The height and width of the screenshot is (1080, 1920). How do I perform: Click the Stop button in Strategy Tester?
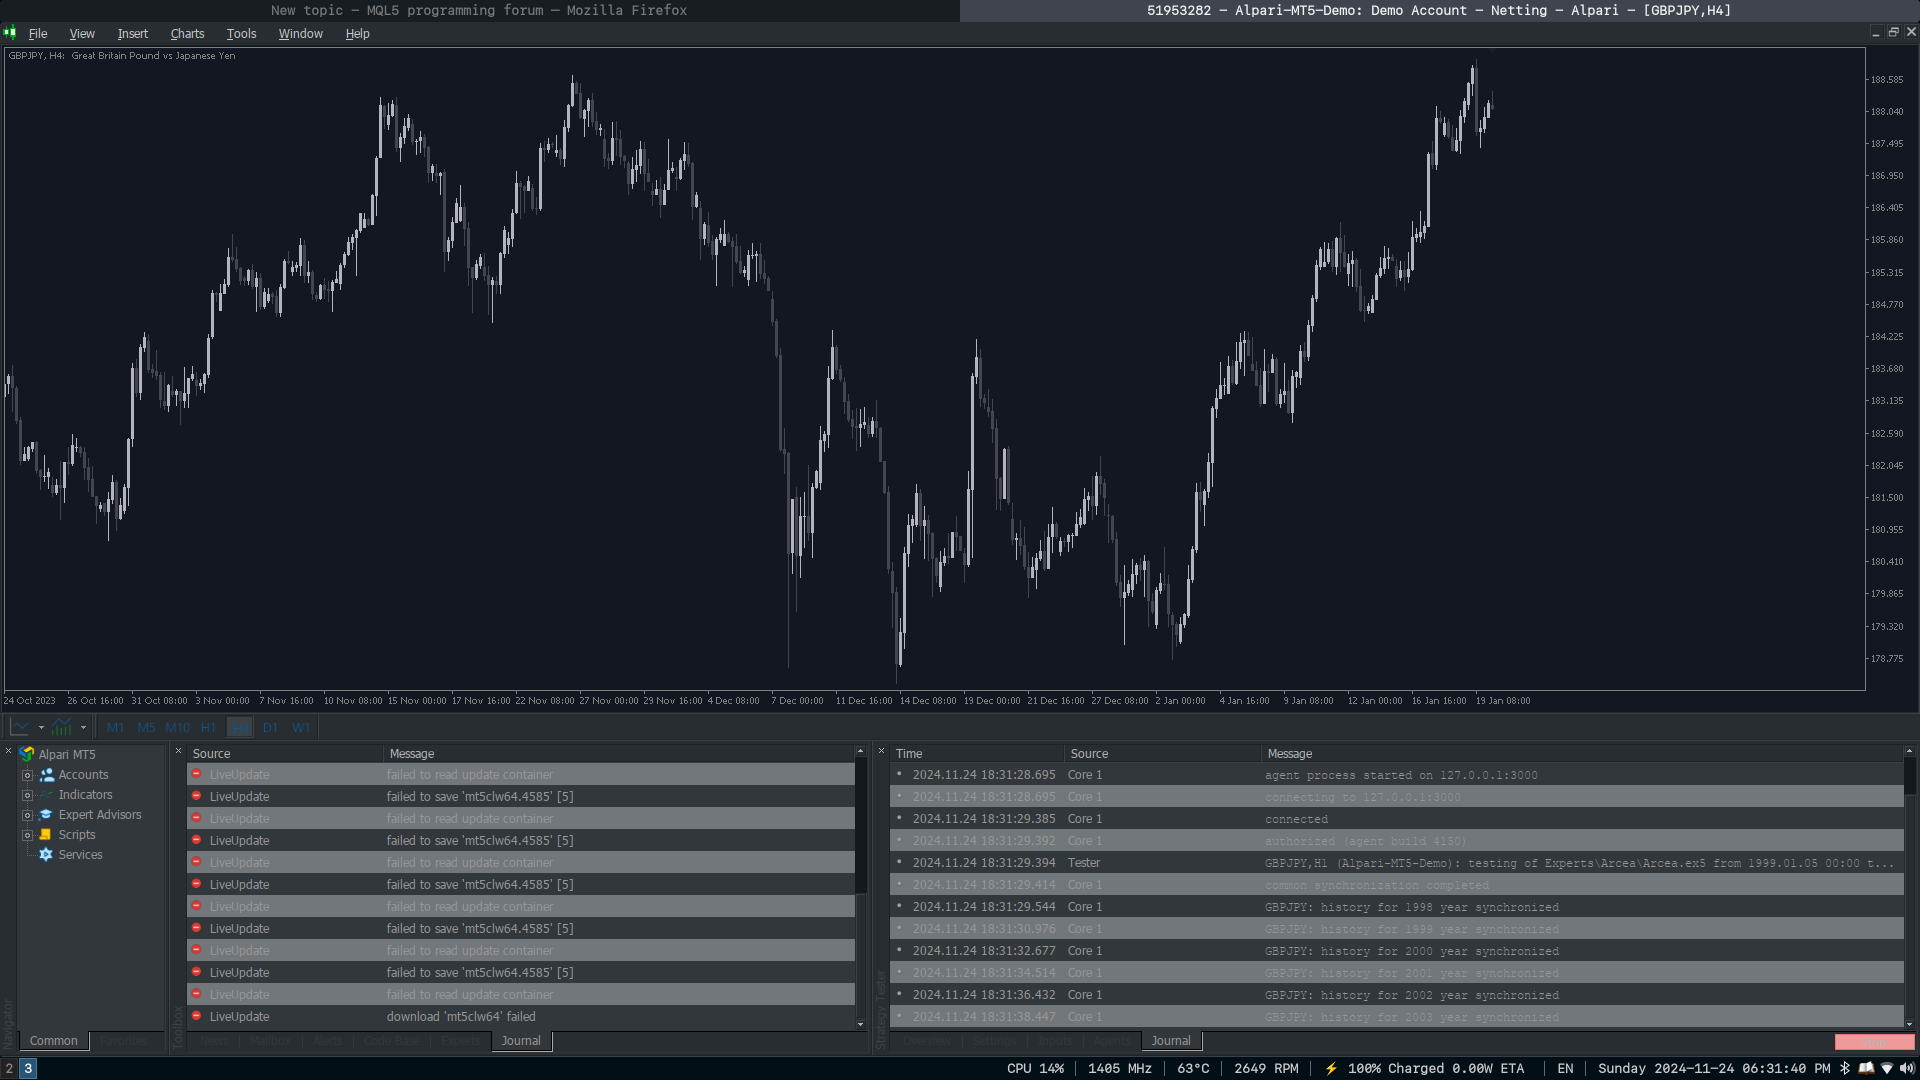point(1874,1042)
